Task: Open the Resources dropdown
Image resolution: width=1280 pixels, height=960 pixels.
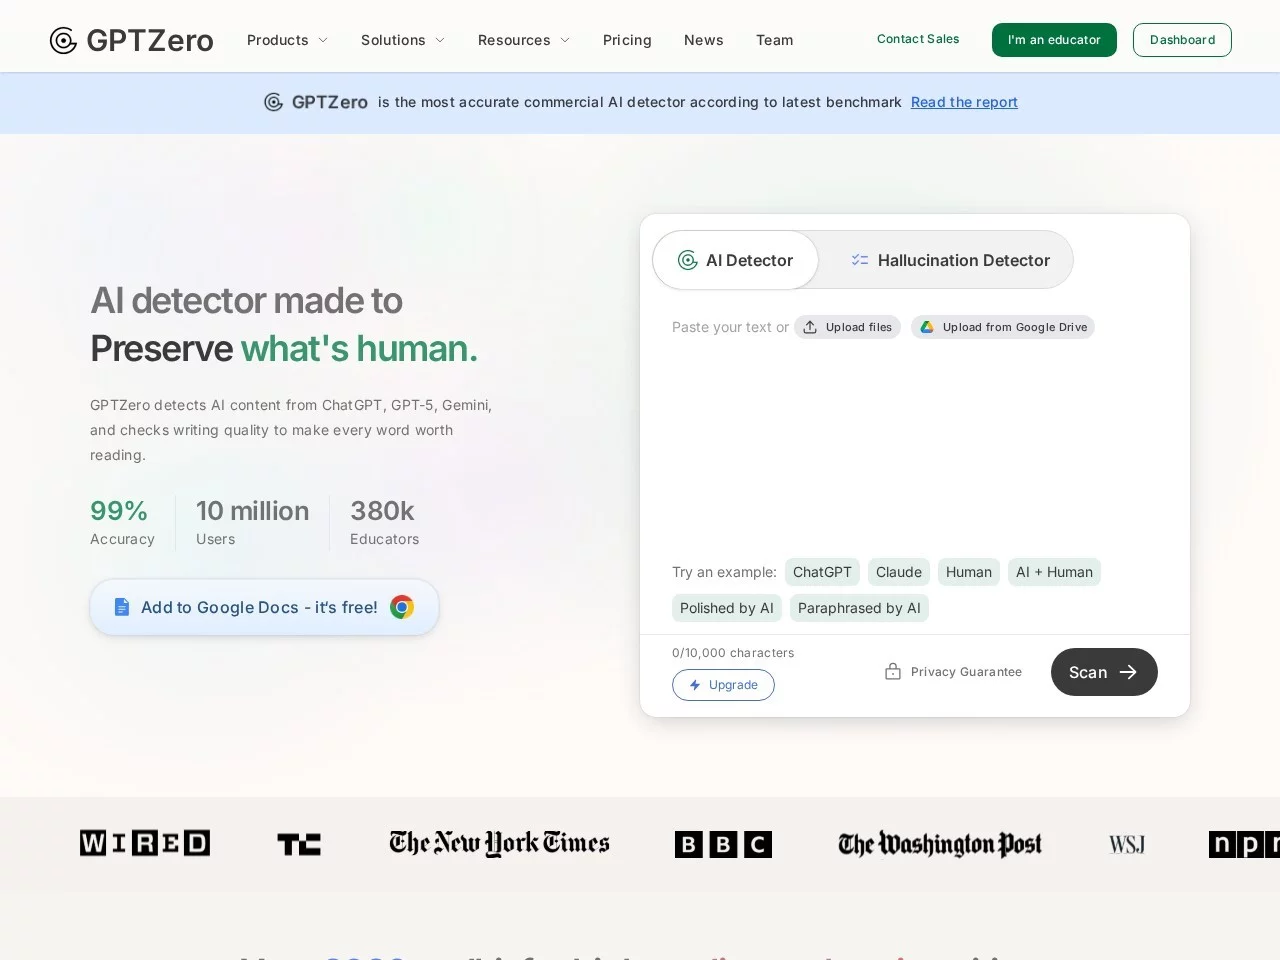Action: coord(523,40)
